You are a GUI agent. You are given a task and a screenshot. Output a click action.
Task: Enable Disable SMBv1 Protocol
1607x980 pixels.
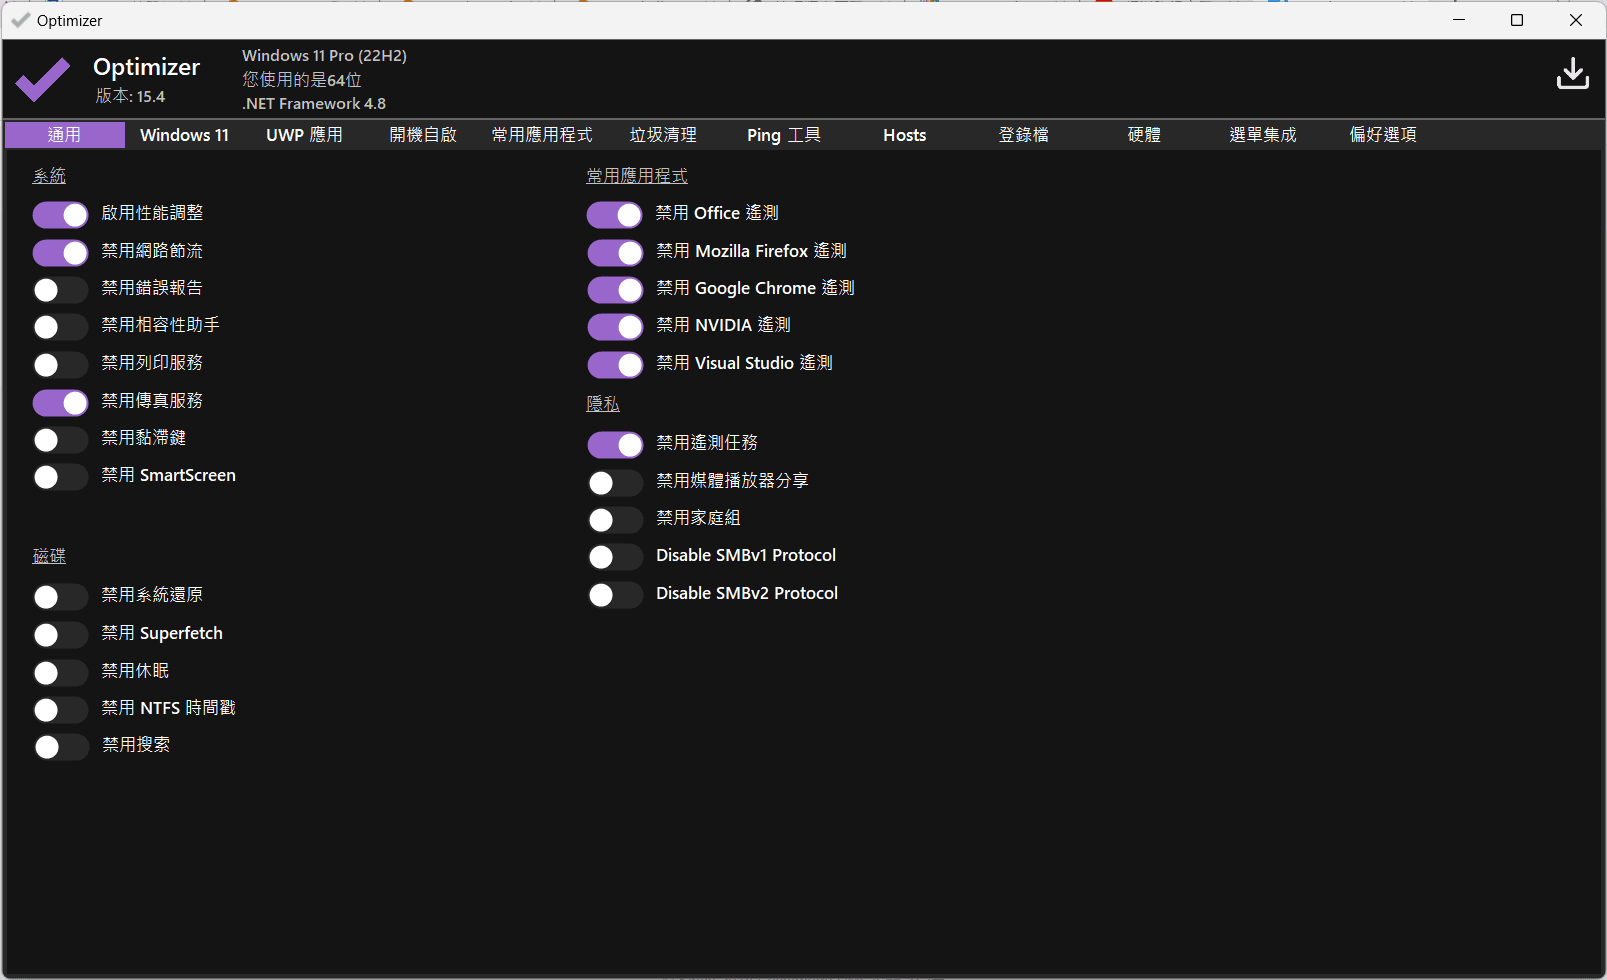(x=614, y=556)
